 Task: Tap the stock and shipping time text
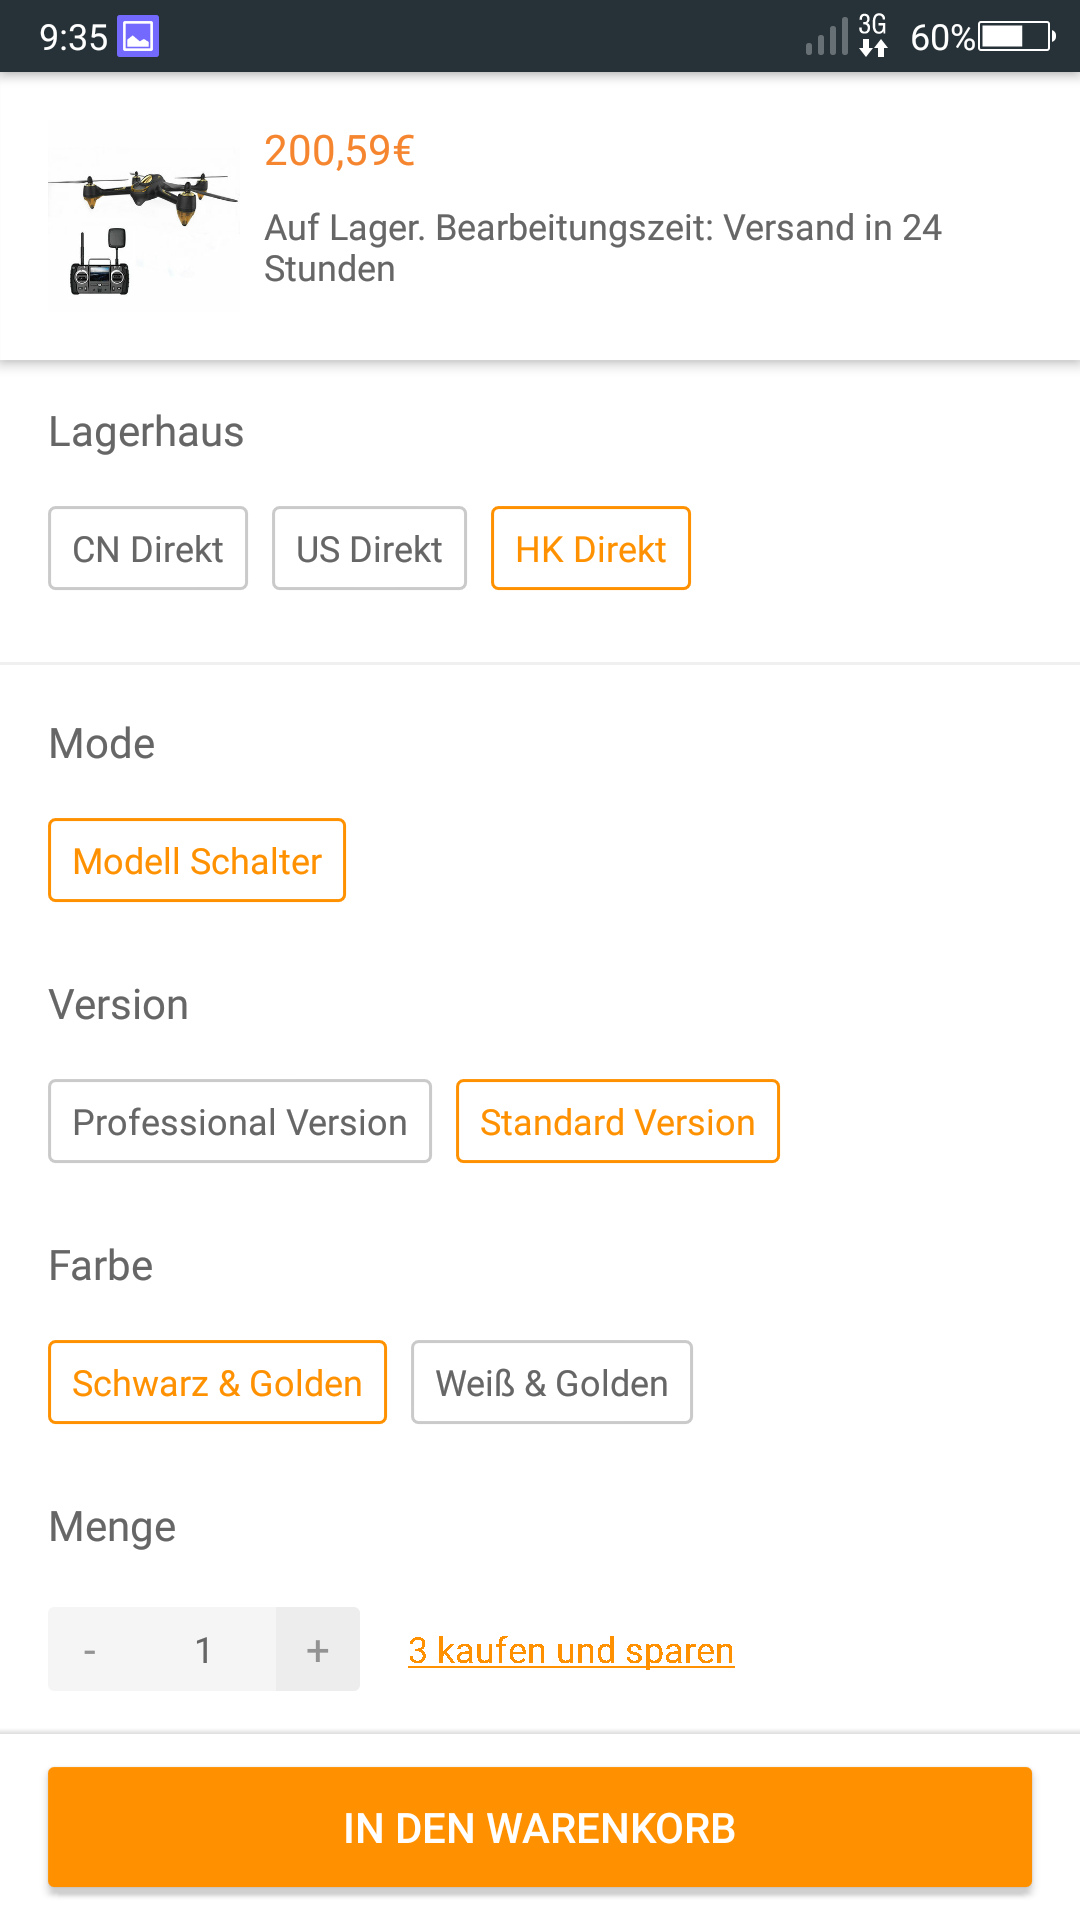(603, 248)
